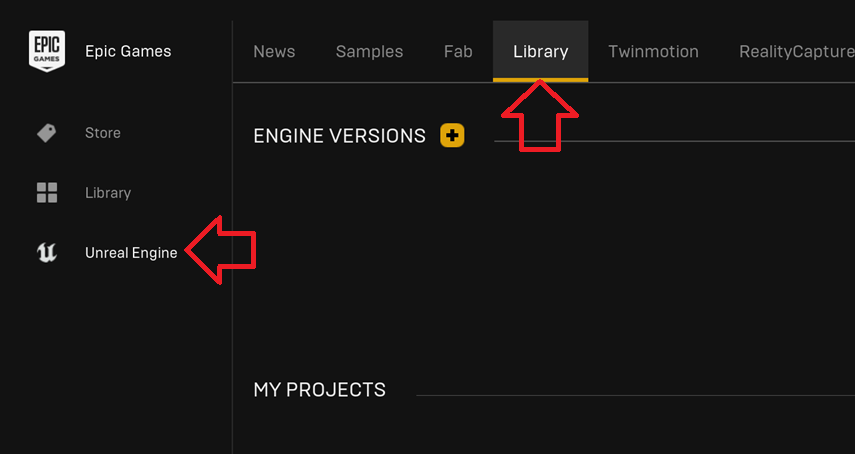Click red arrow pointing at Unreal Engine
Screen dimensions: 855x454
tap(220, 250)
